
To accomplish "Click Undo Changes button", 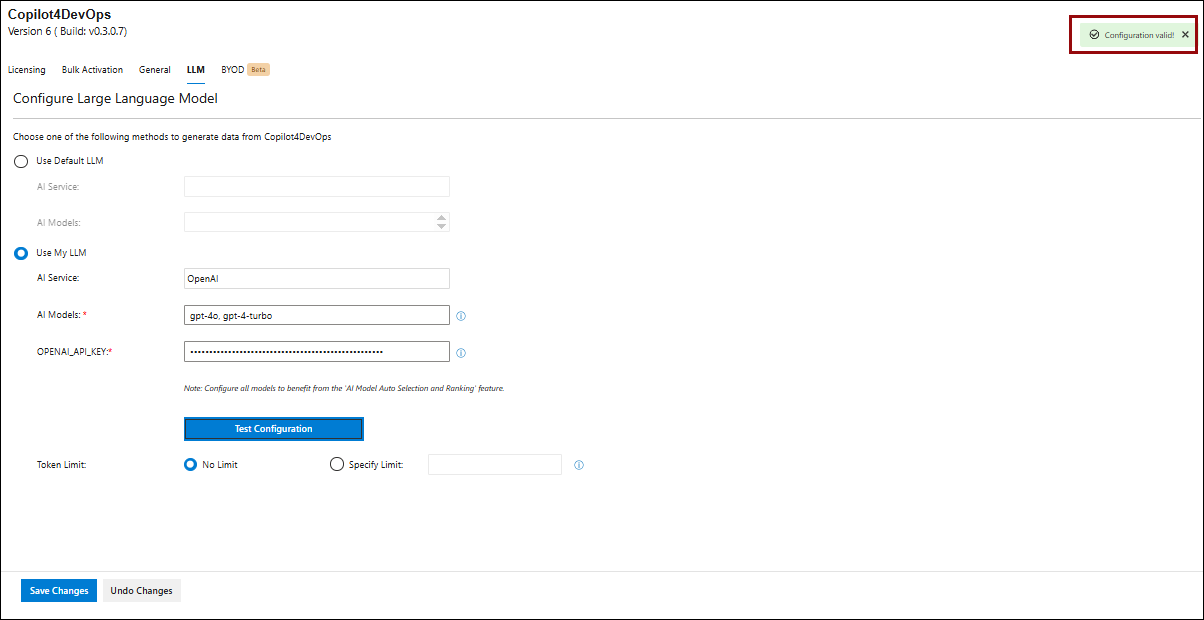I will click(x=141, y=591).
